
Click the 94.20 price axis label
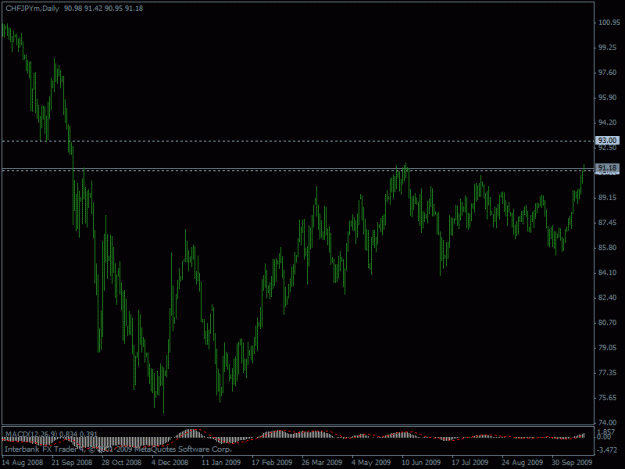pos(607,122)
